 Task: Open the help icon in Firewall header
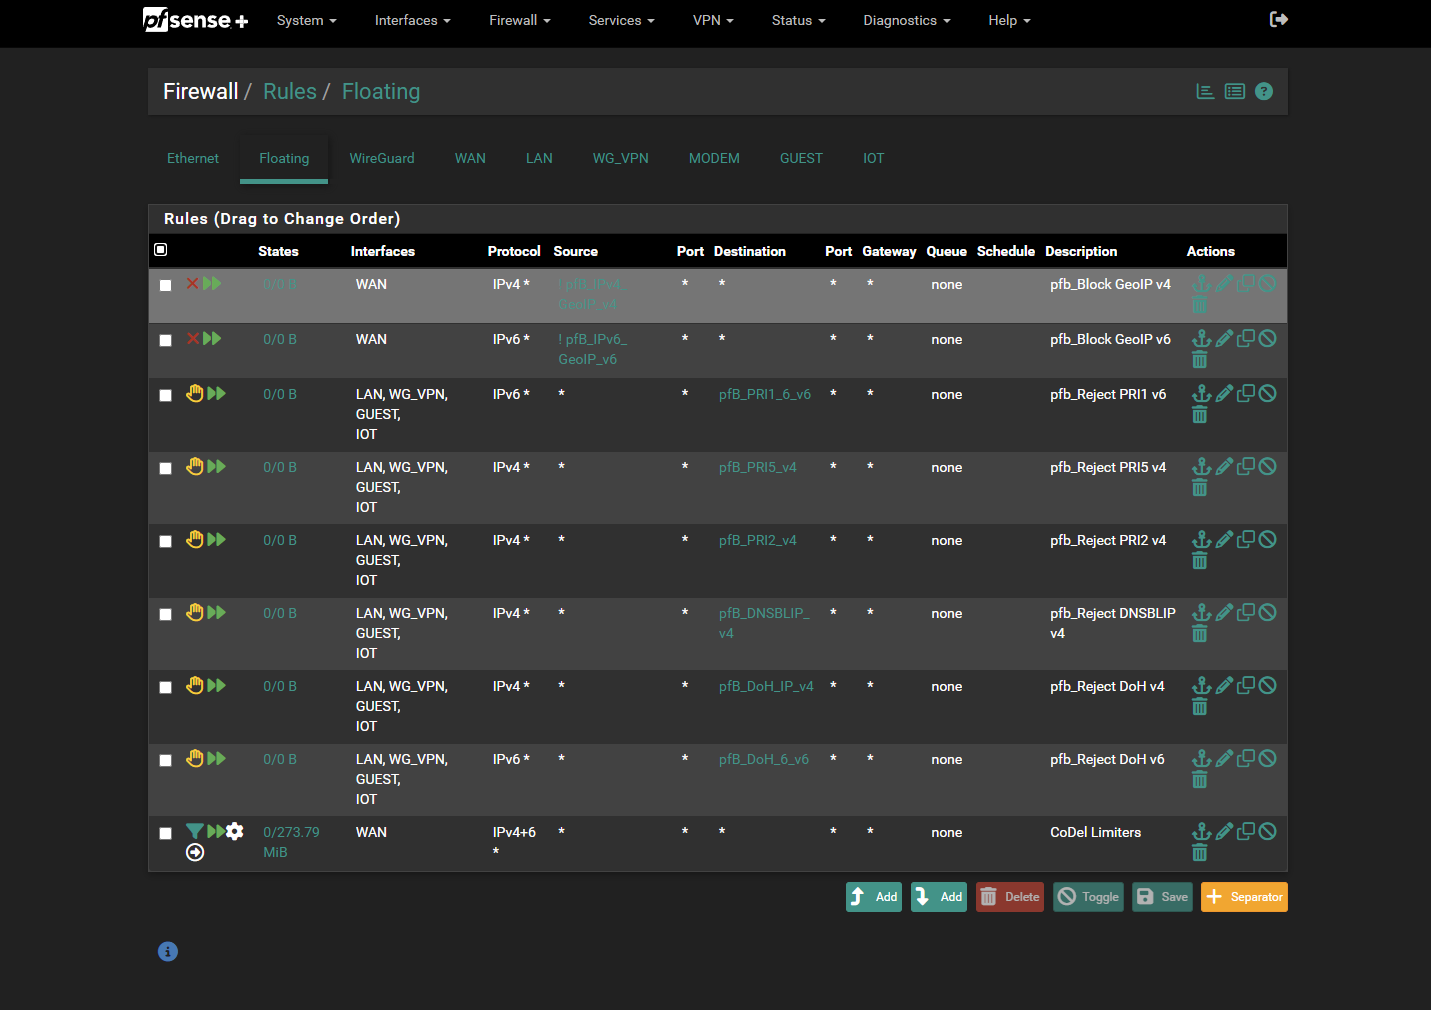(1264, 91)
